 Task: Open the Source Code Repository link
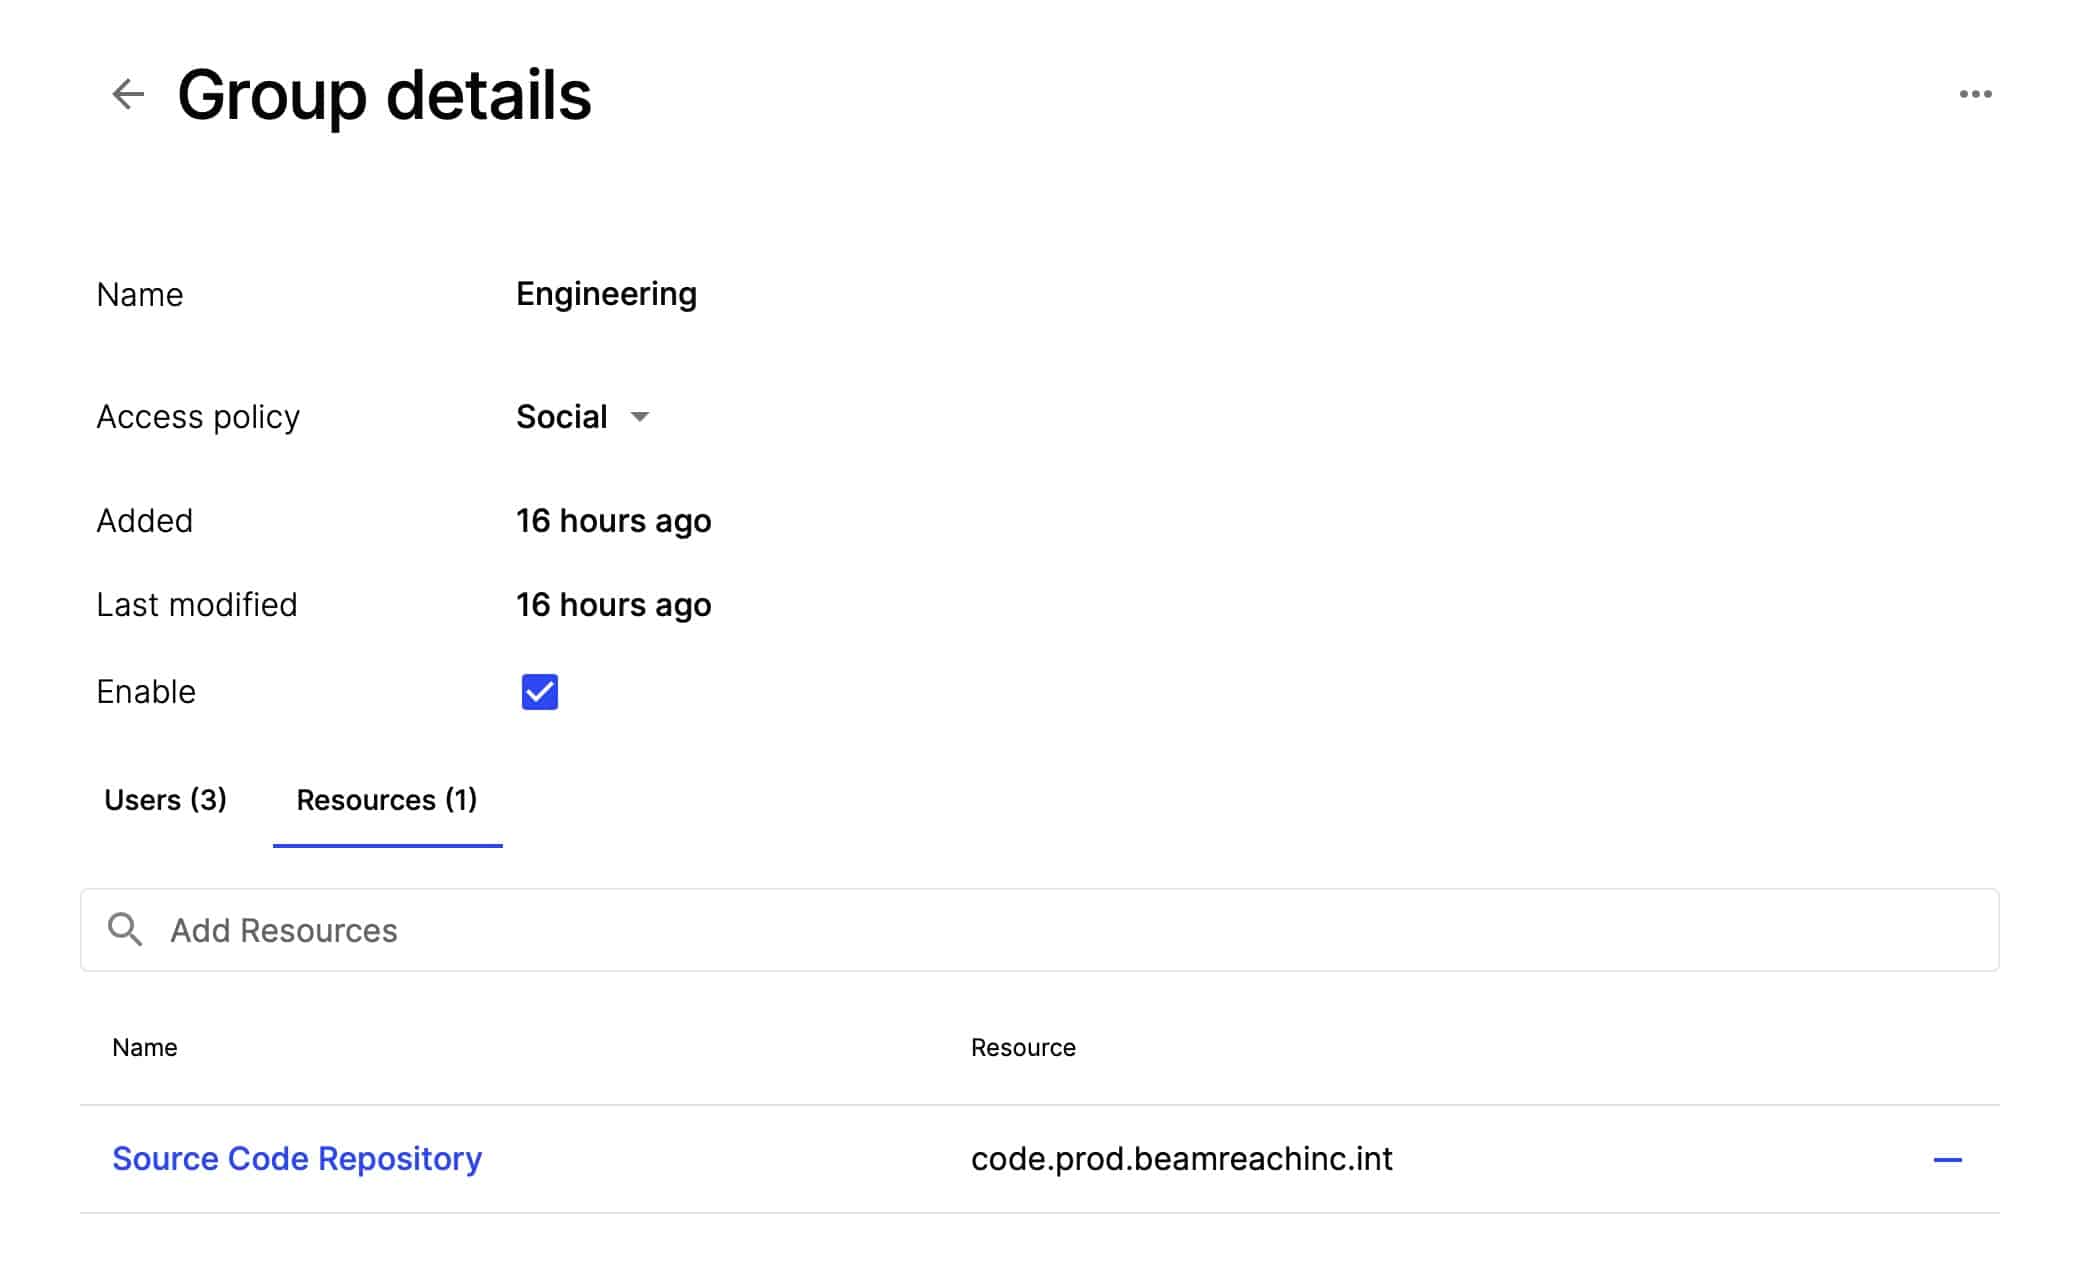tap(297, 1158)
